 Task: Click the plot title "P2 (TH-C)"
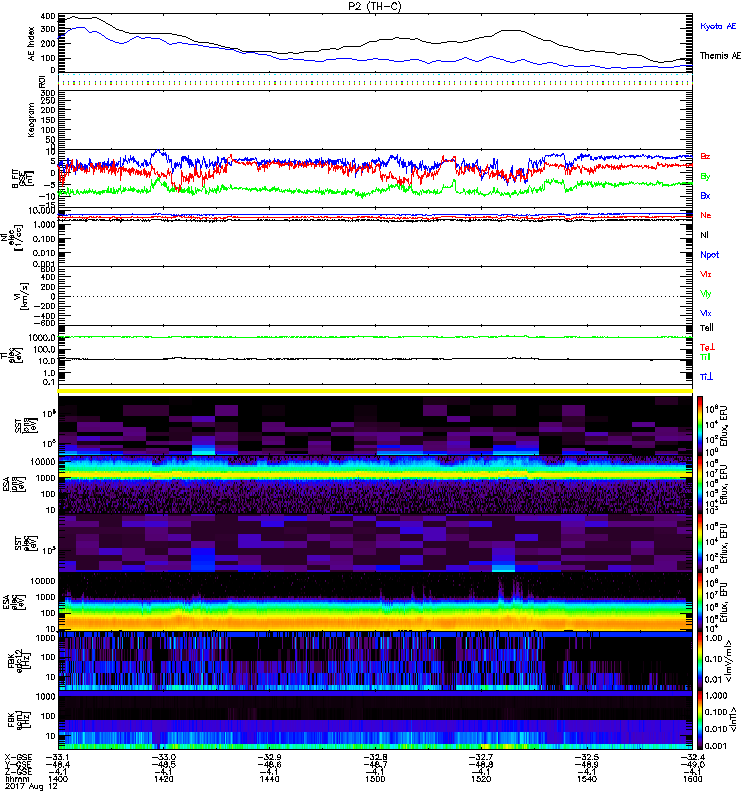pos(375,6)
